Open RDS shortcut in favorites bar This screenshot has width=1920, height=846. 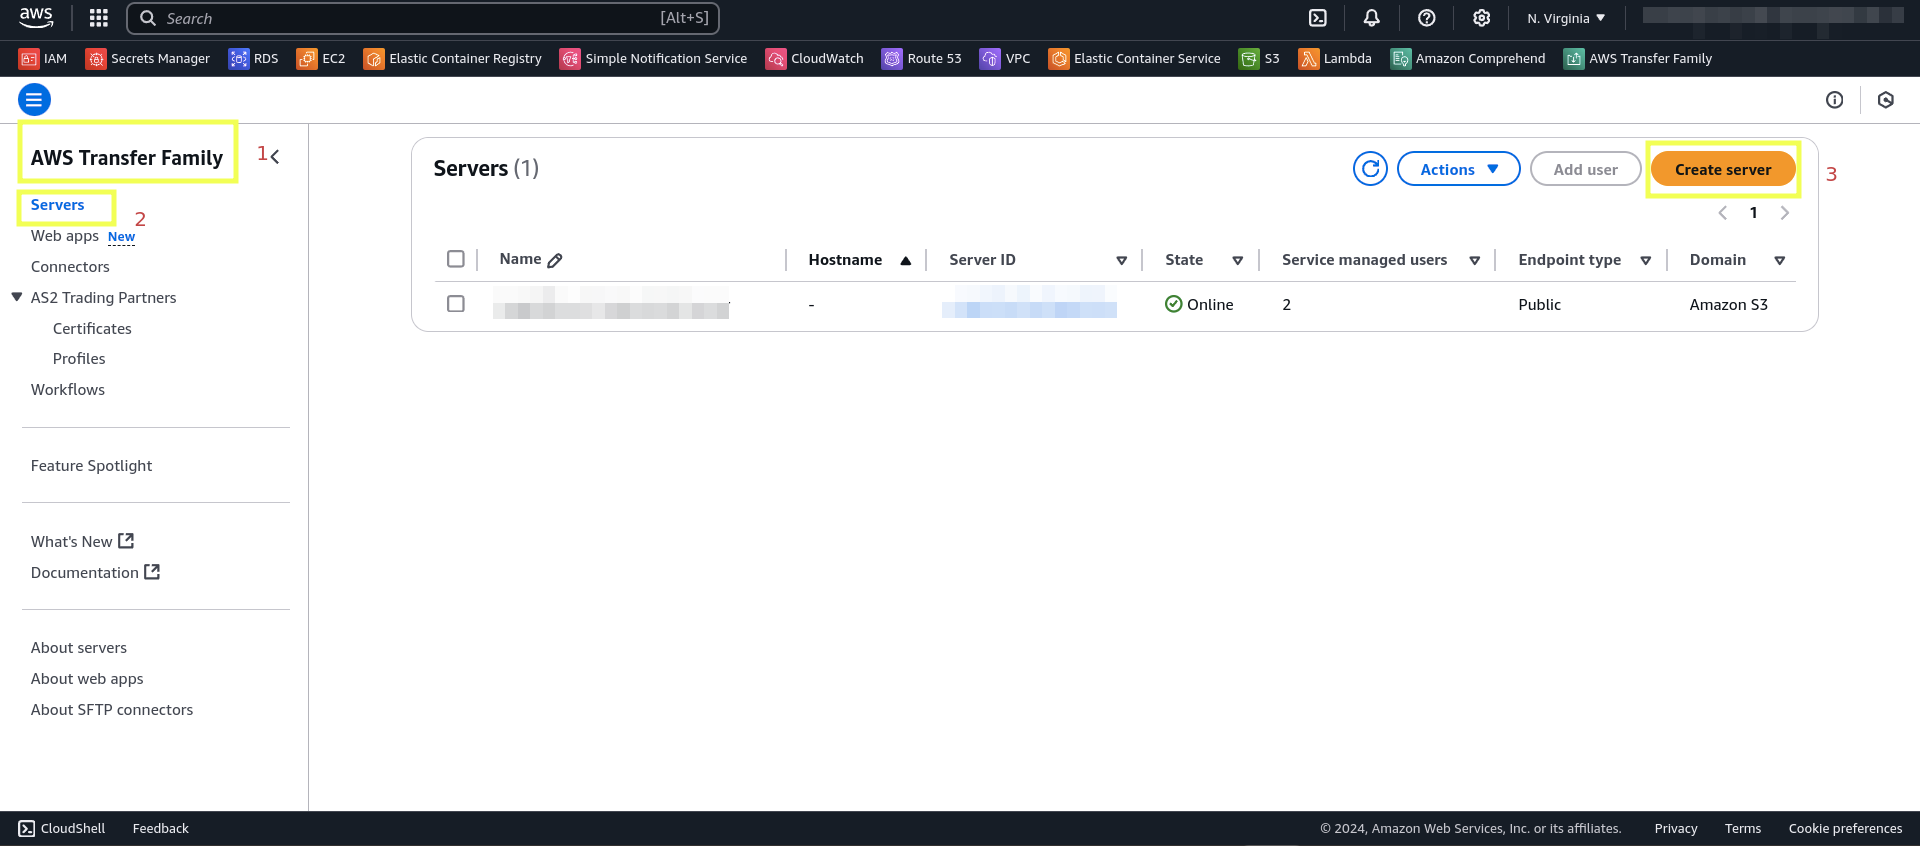[254, 59]
